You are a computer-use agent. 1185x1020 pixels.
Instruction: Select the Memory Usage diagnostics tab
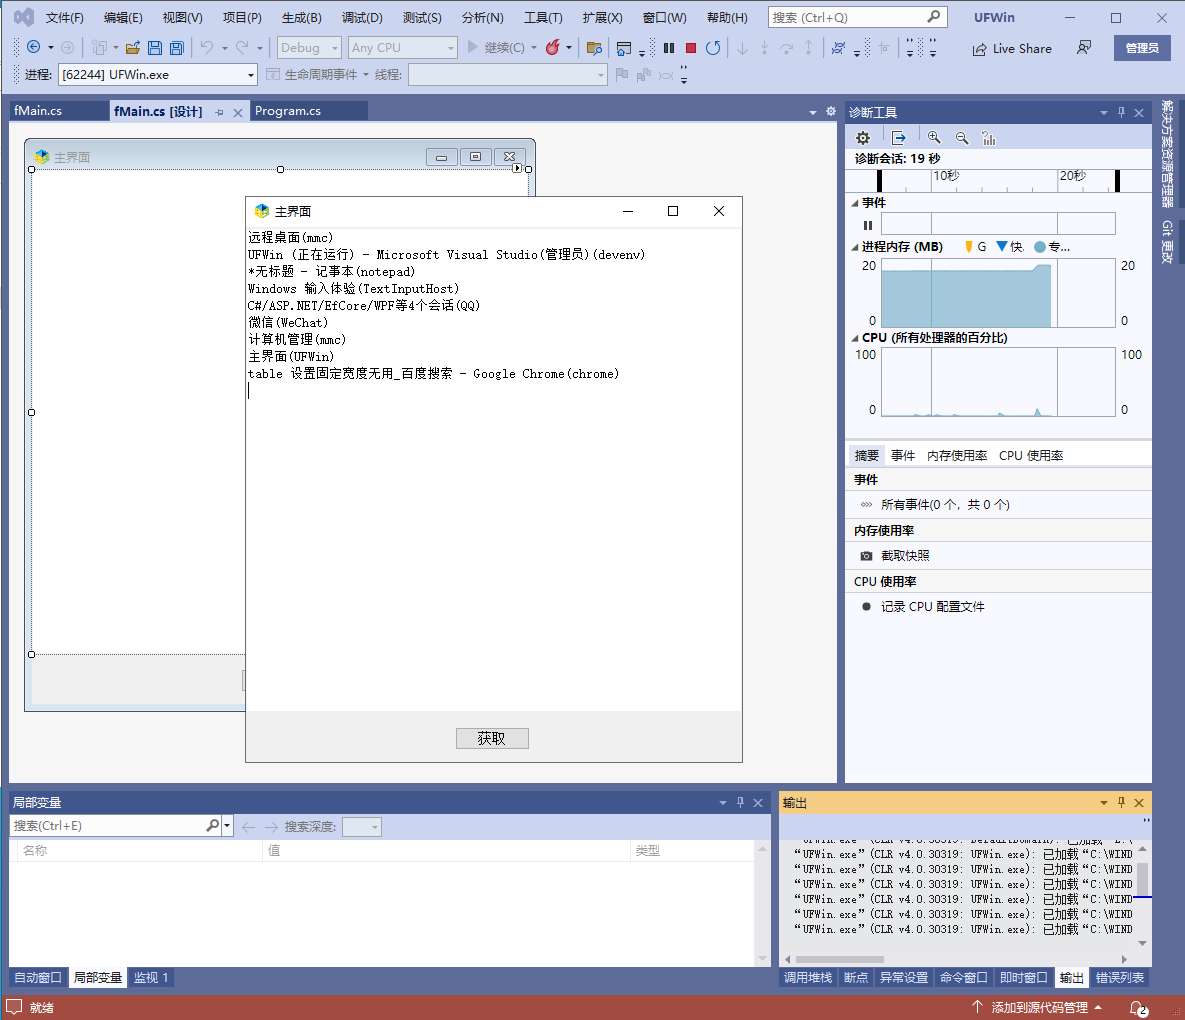[x=957, y=456]
